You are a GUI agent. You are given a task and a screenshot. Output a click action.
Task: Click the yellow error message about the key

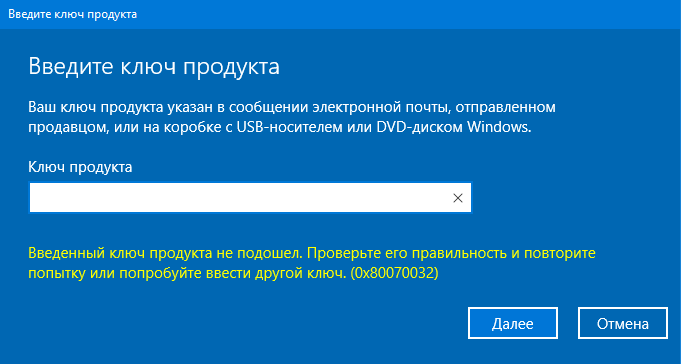[311, 263]
